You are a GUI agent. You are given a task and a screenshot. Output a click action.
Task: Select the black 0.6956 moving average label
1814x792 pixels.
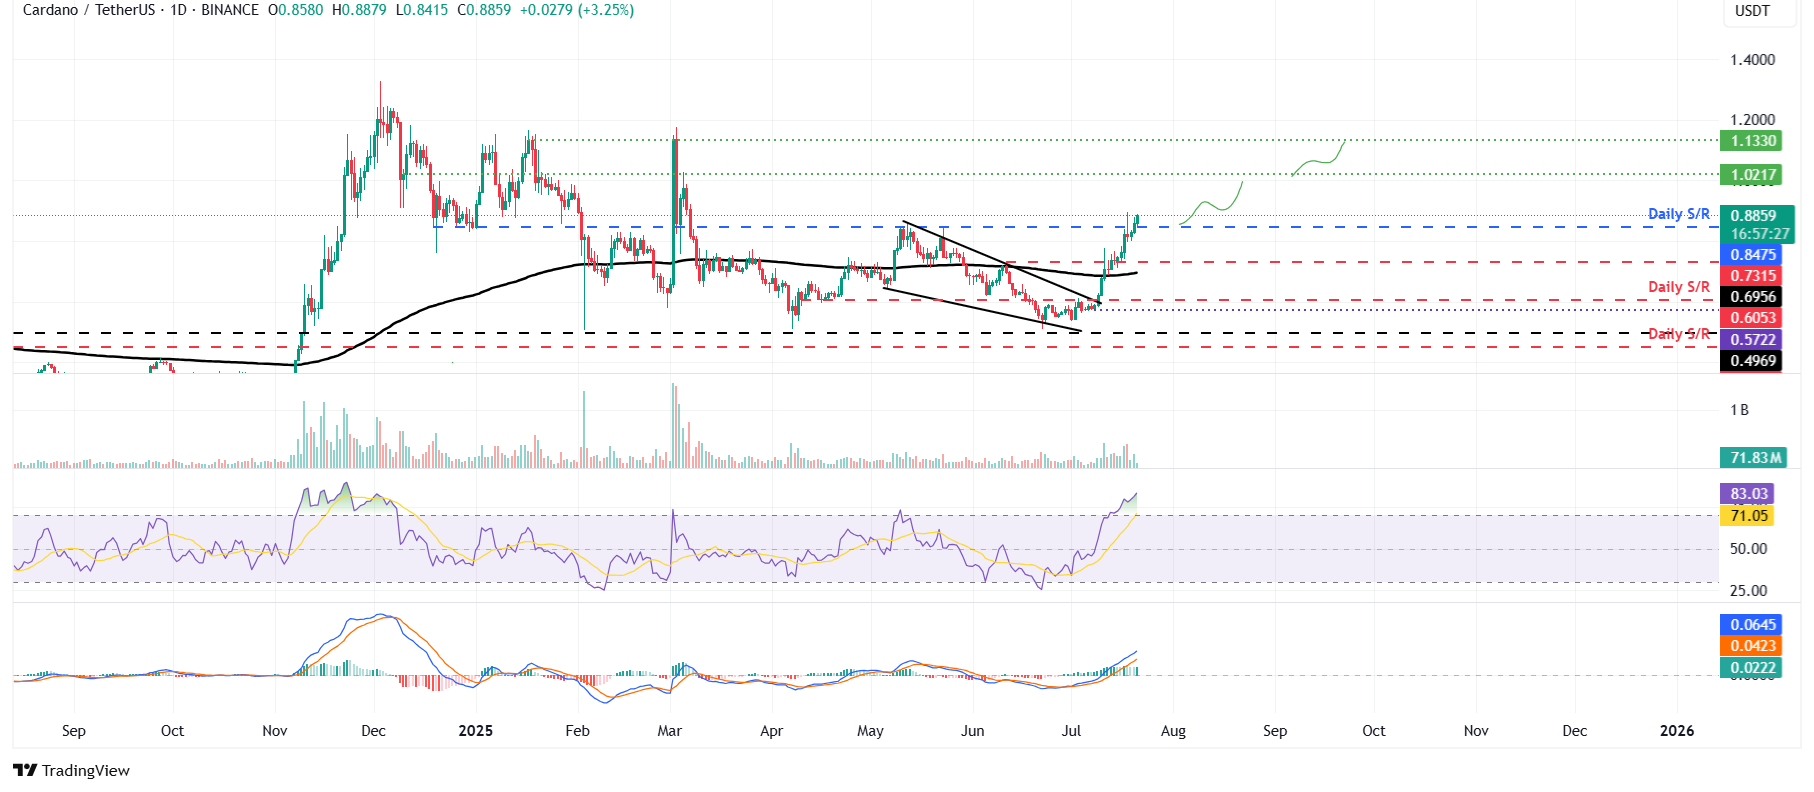[1753, 297]
